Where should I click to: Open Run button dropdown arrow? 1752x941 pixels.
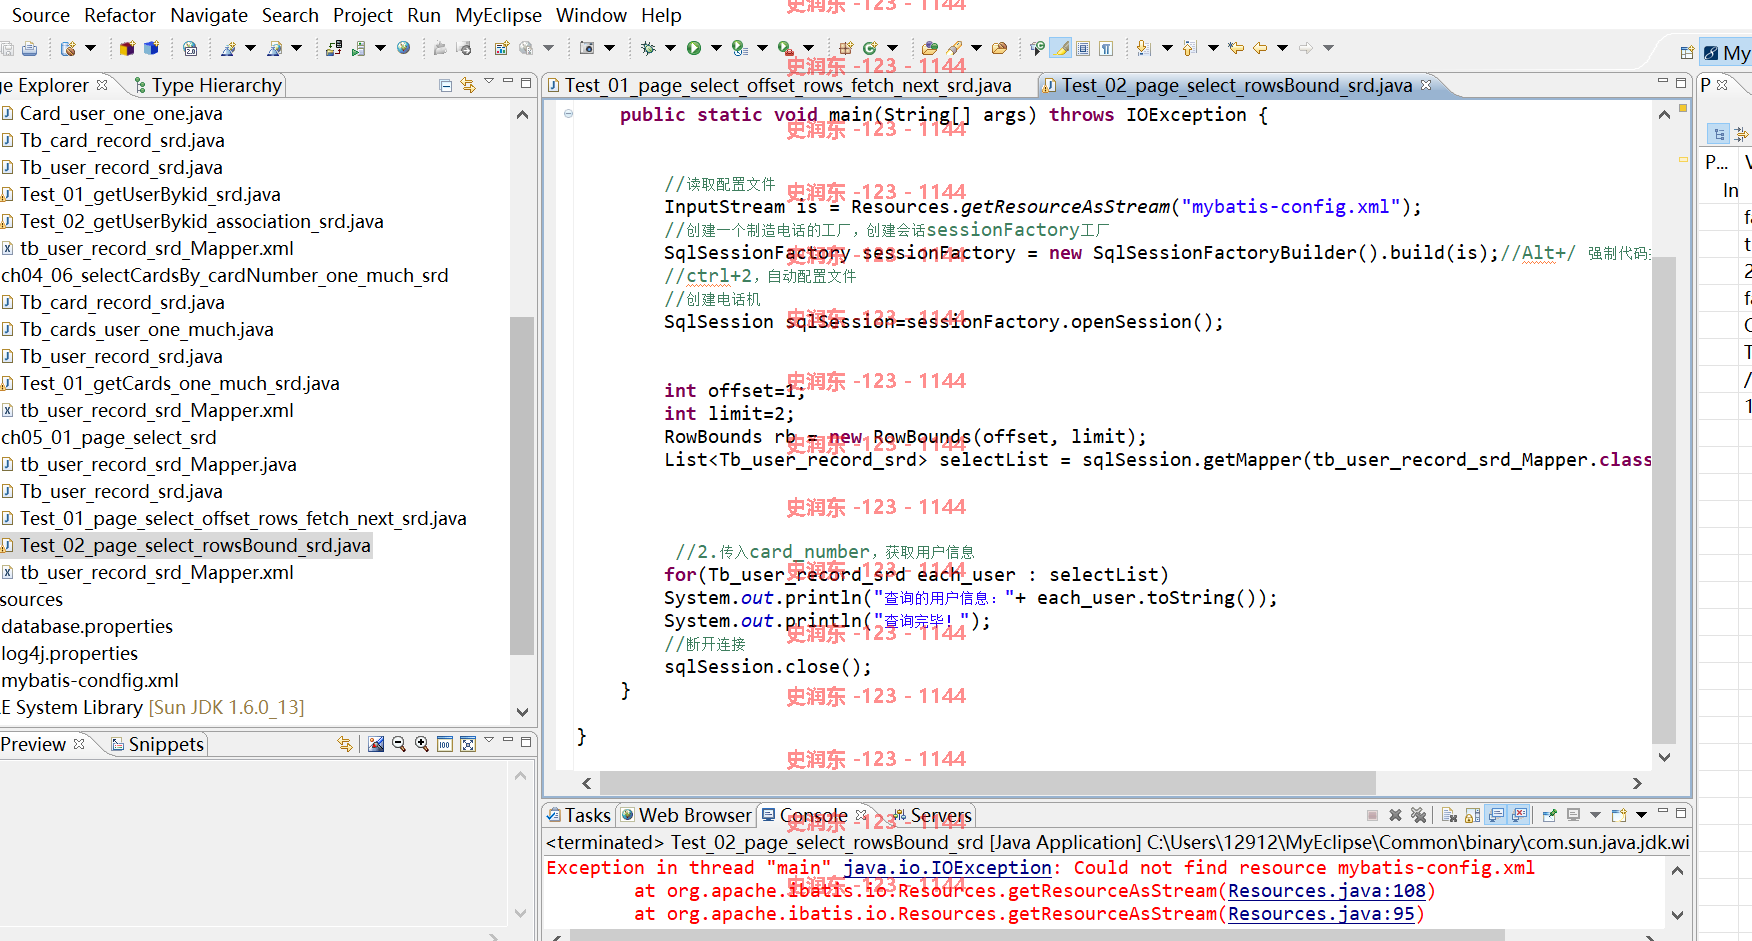tap(716, 48)
